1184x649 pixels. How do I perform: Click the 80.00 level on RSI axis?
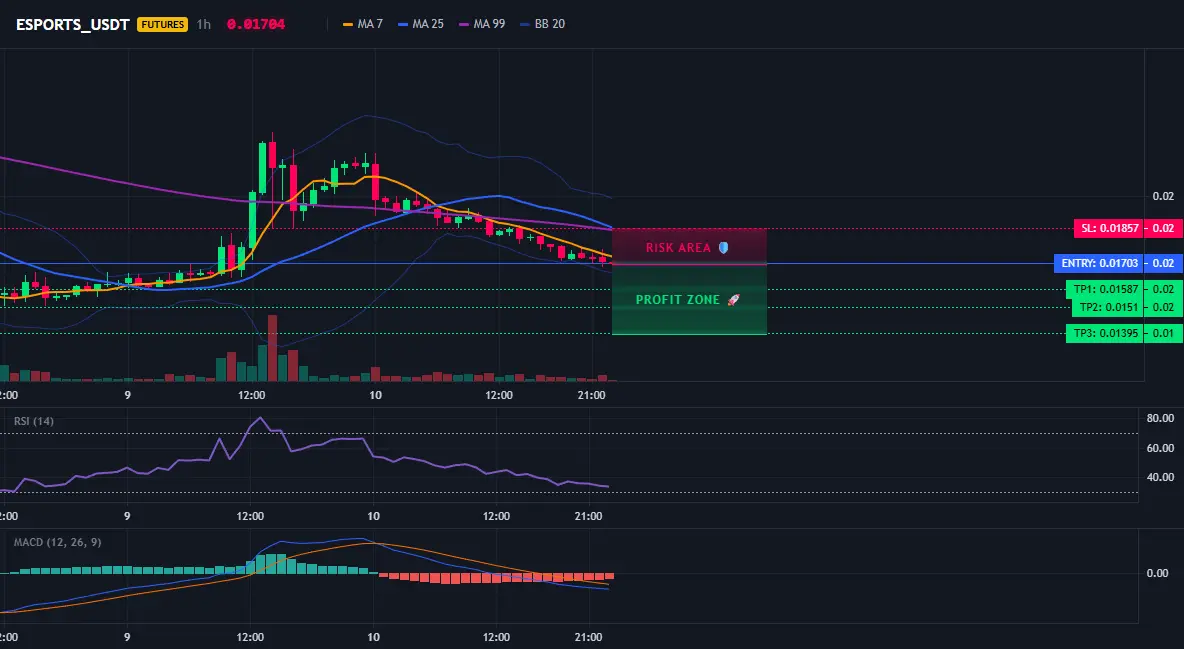tap(1160, 418)
